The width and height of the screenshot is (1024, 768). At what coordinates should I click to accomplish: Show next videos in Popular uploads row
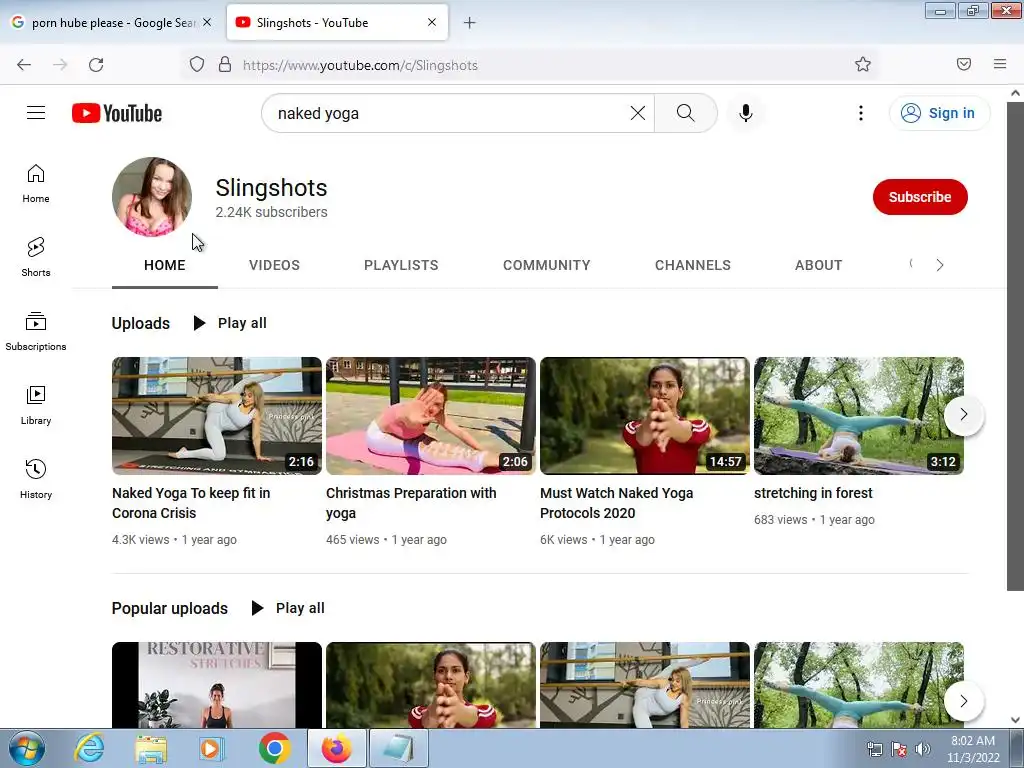point(964,701)
